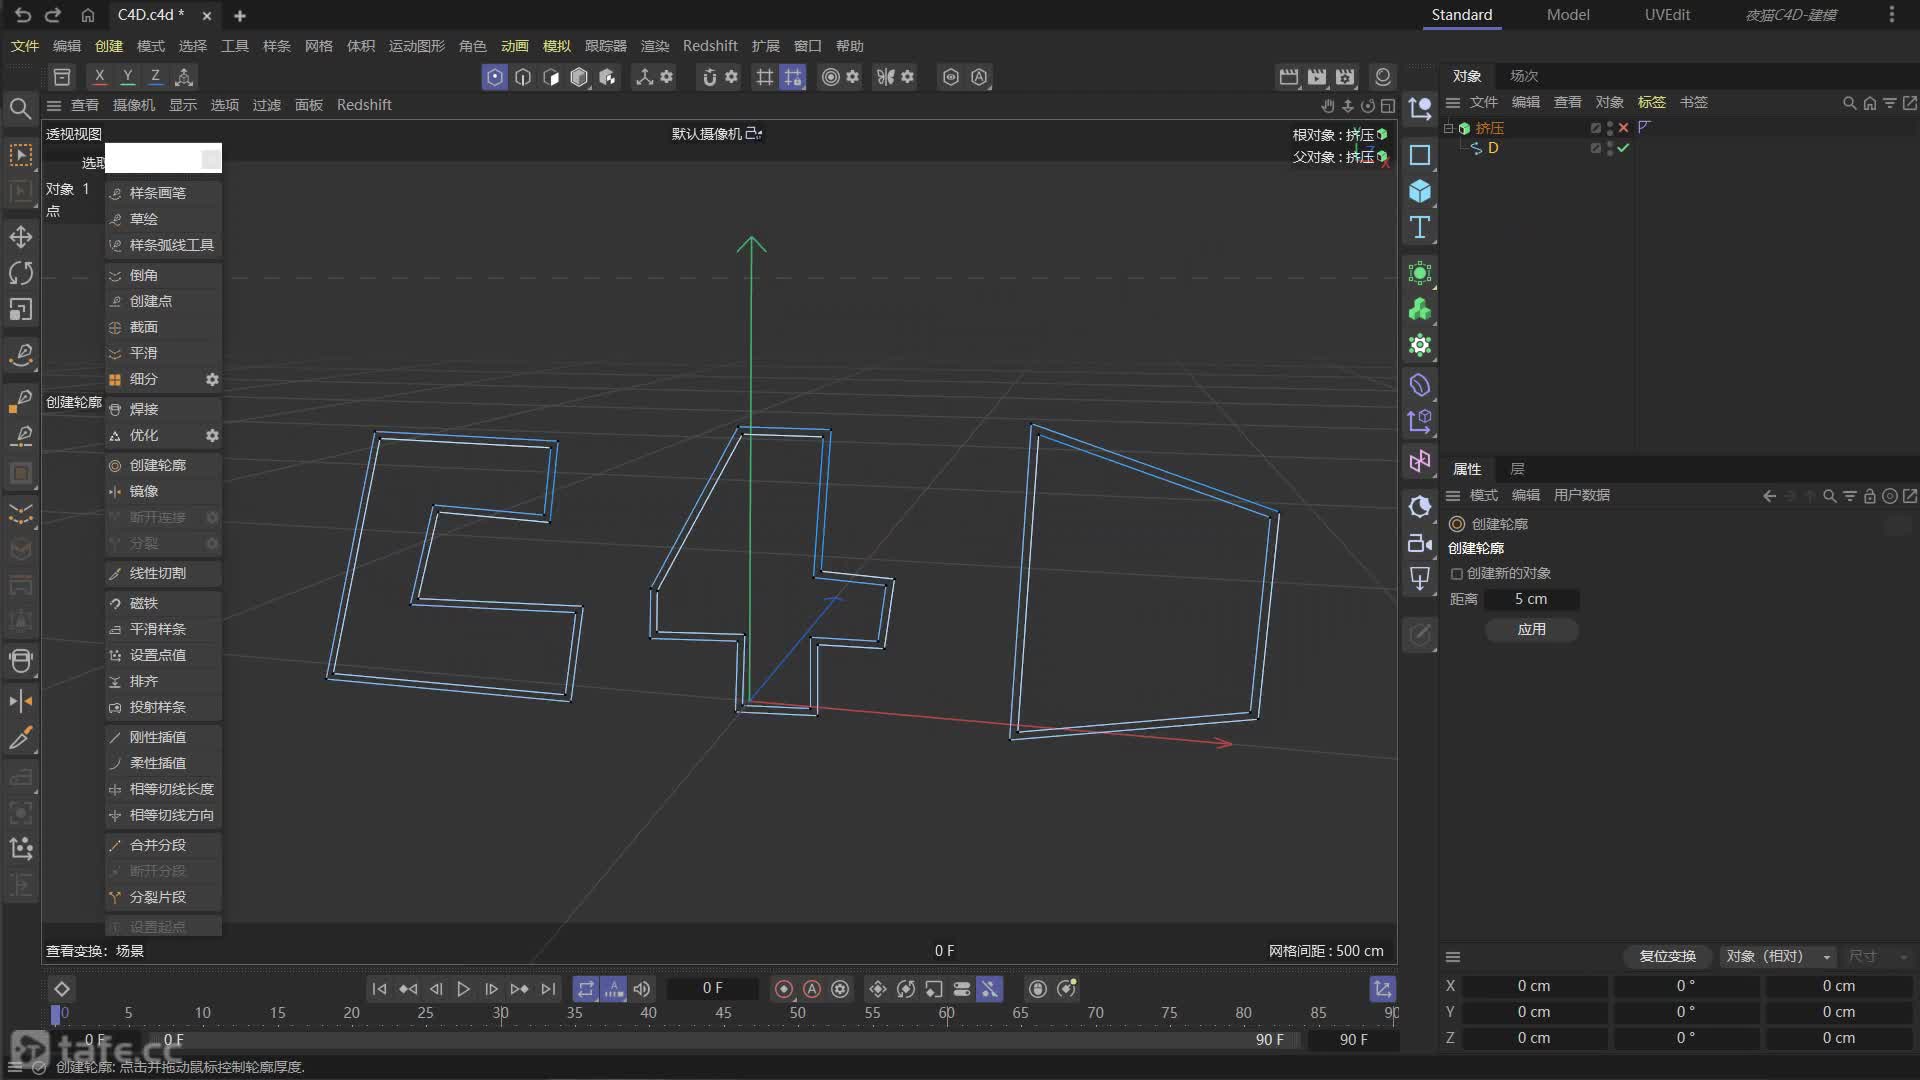The width and height of the screenshot is (1920, 1080).
Task: Click the attribute manager back arrow
Action: pos(1769,495)
